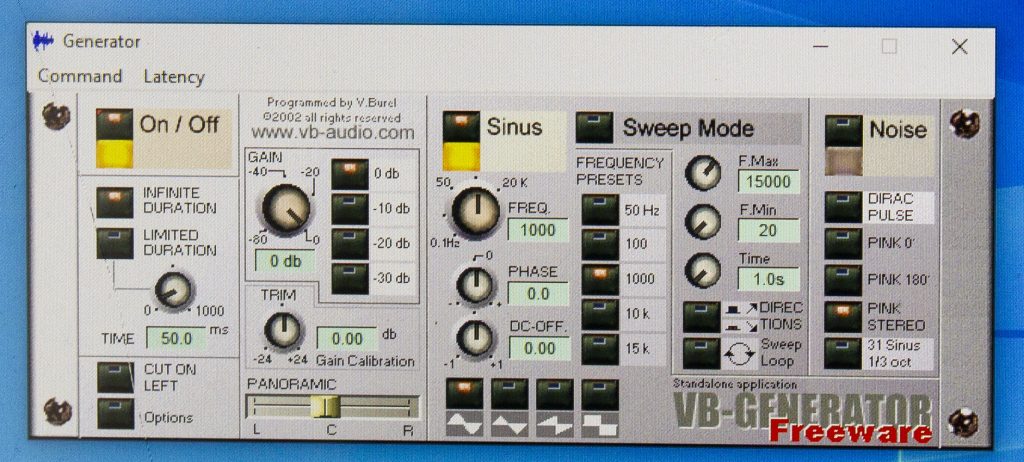Toggle Sweep Mode switch
This screenshot has height=462, width=1024.
click(x=594, y=127)
